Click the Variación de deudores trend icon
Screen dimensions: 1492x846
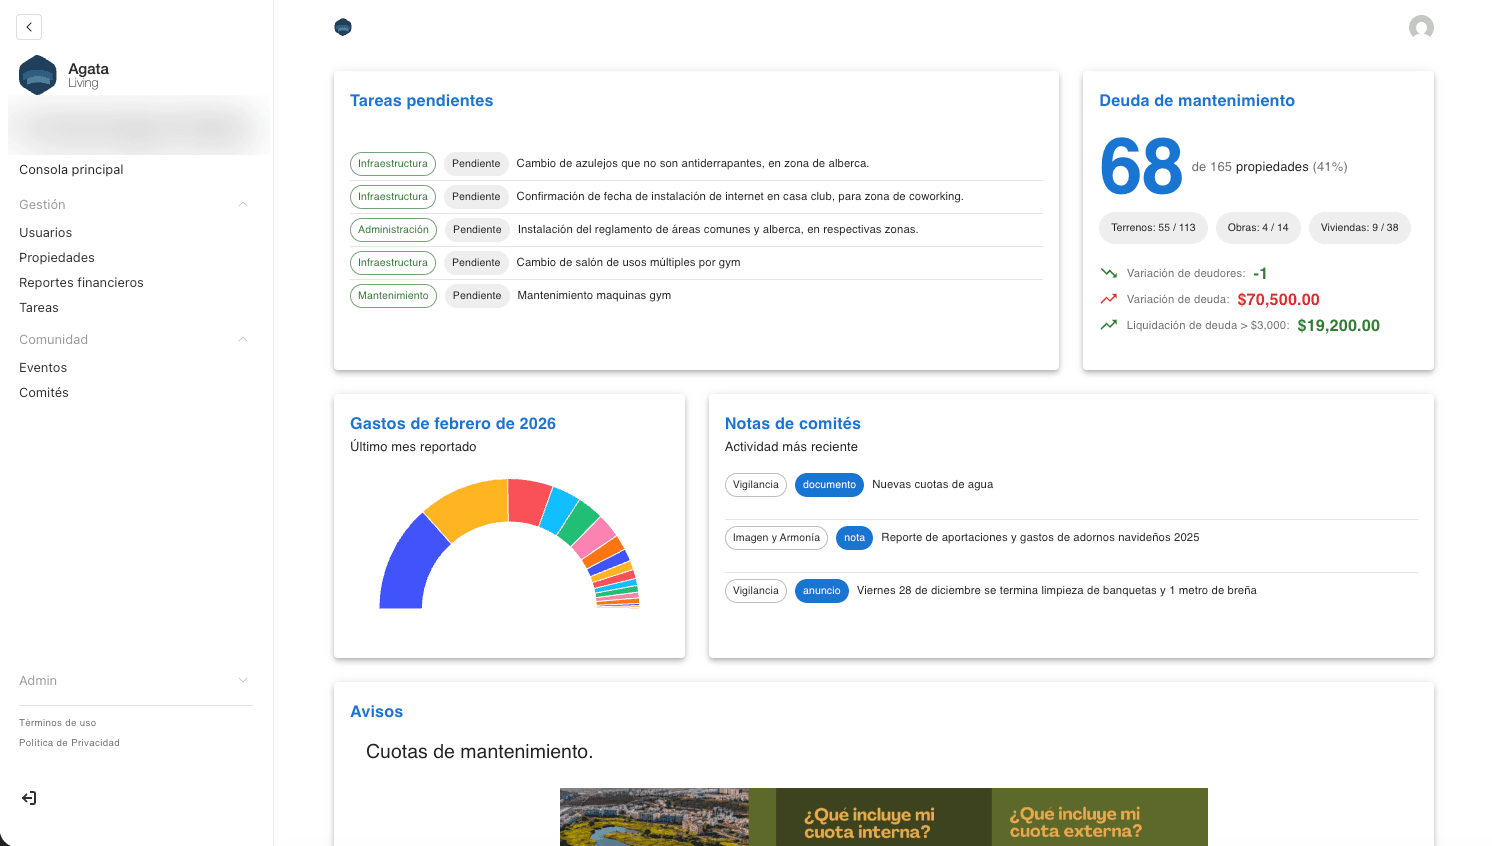point(1108,273)
